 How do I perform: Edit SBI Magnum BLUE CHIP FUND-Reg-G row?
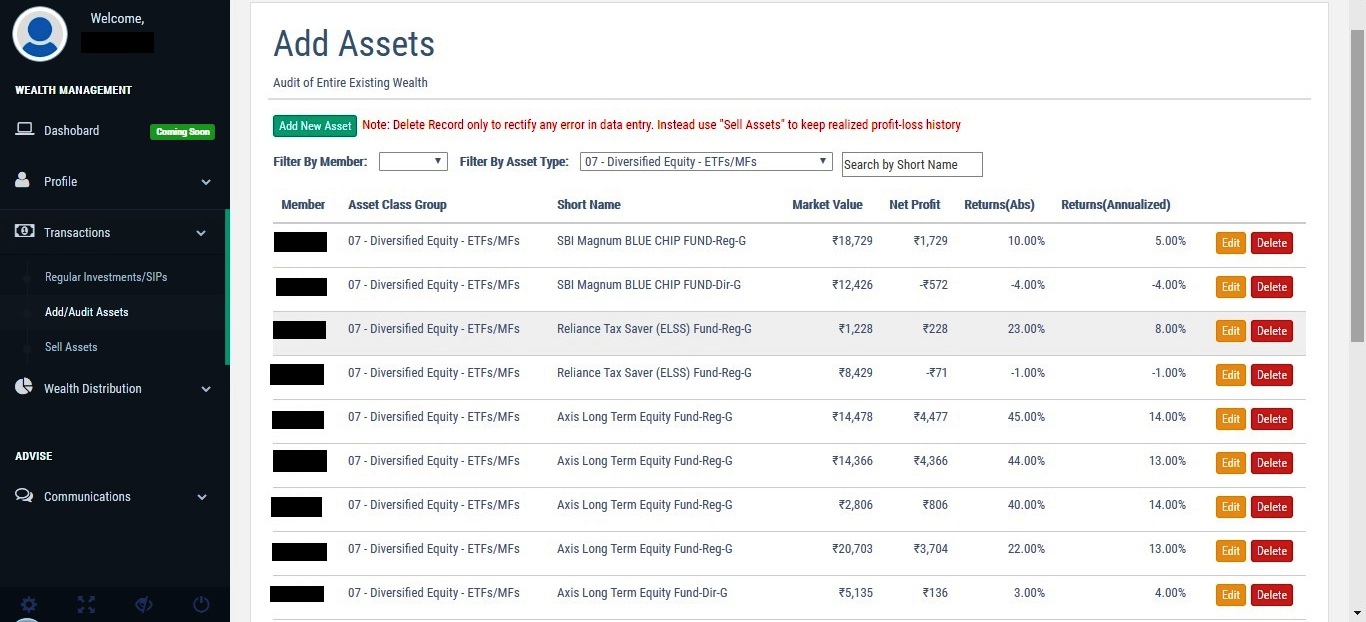(x=1231, y=243)
